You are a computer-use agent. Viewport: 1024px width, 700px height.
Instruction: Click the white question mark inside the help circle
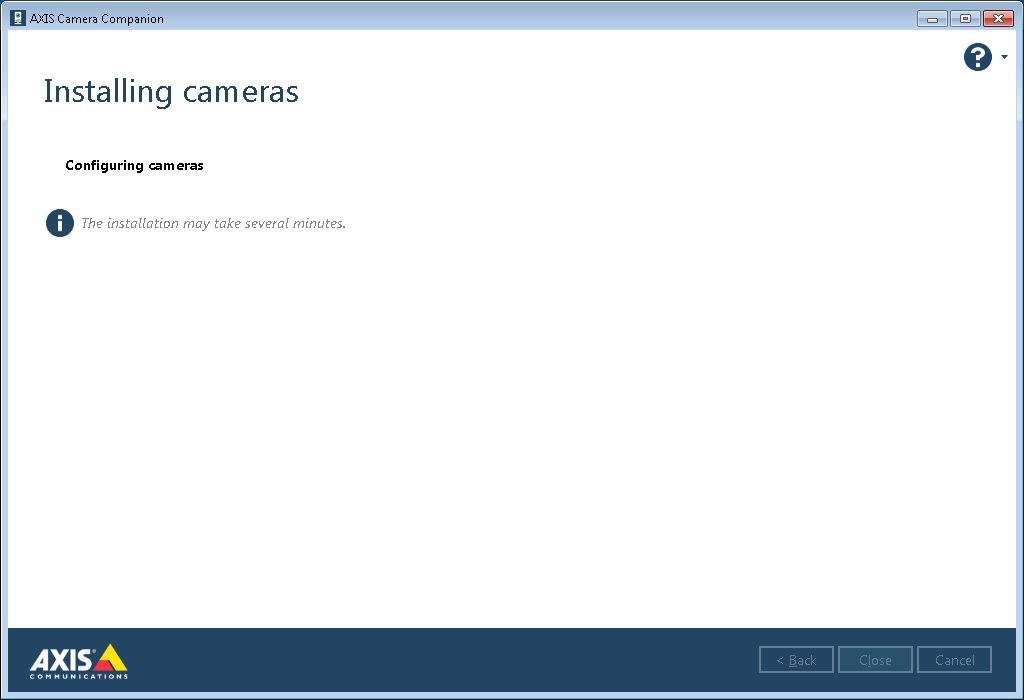(977, 57)
